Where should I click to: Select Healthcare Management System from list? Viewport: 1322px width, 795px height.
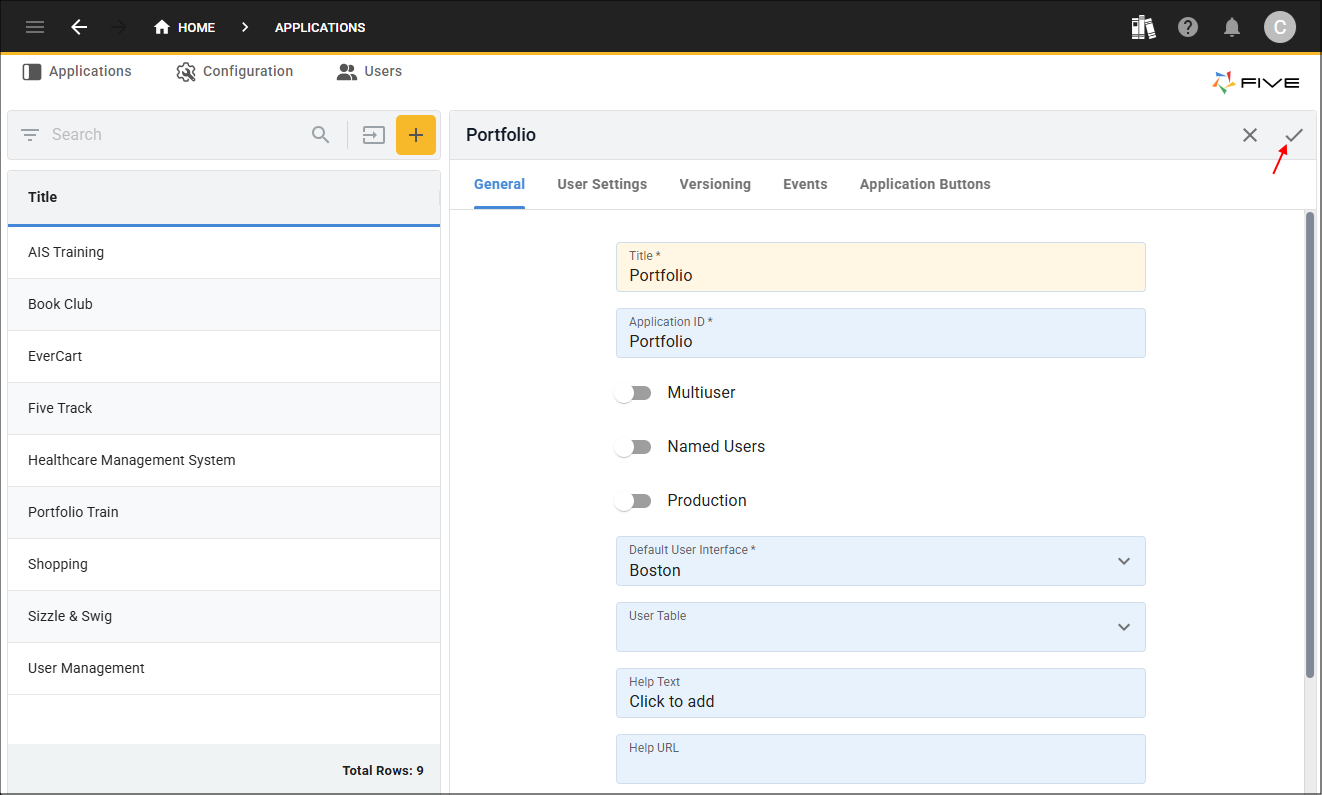point(132,460)
